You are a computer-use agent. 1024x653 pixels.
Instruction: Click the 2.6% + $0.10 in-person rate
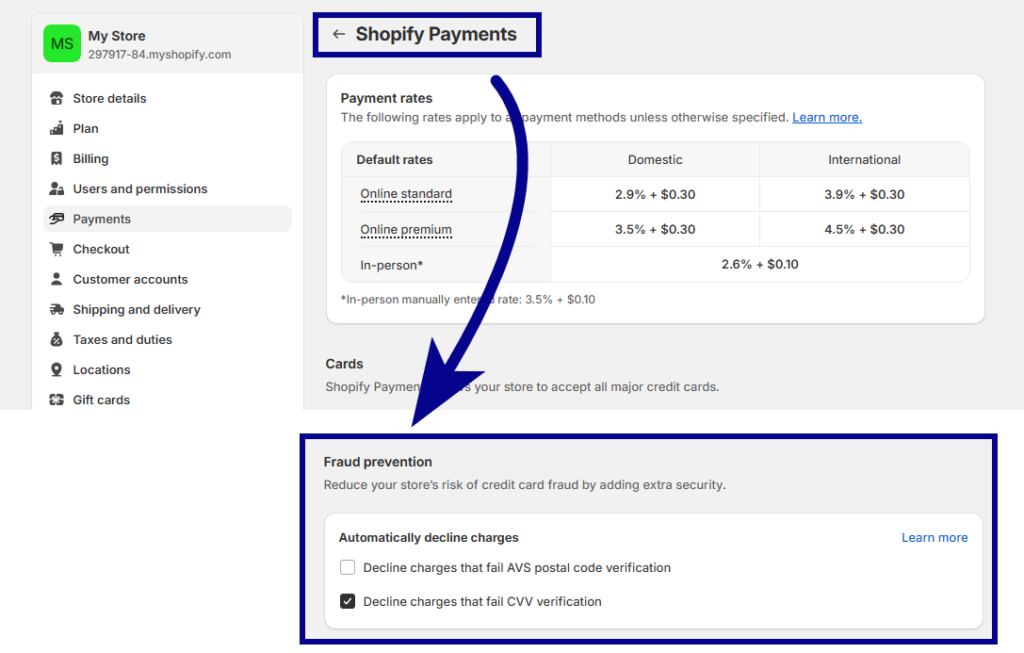(x=760, y=264)
